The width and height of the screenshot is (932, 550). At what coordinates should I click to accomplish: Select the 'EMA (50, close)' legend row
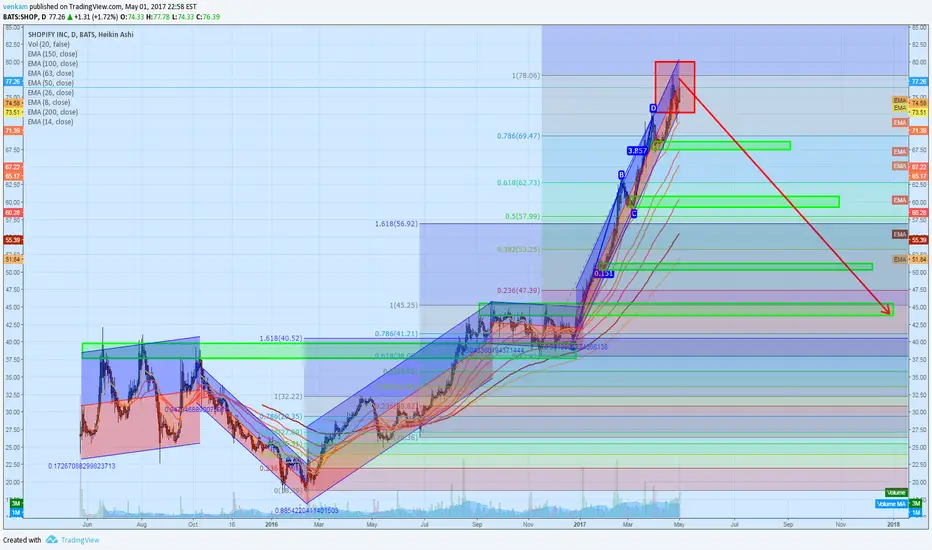(x=51, y=83)
